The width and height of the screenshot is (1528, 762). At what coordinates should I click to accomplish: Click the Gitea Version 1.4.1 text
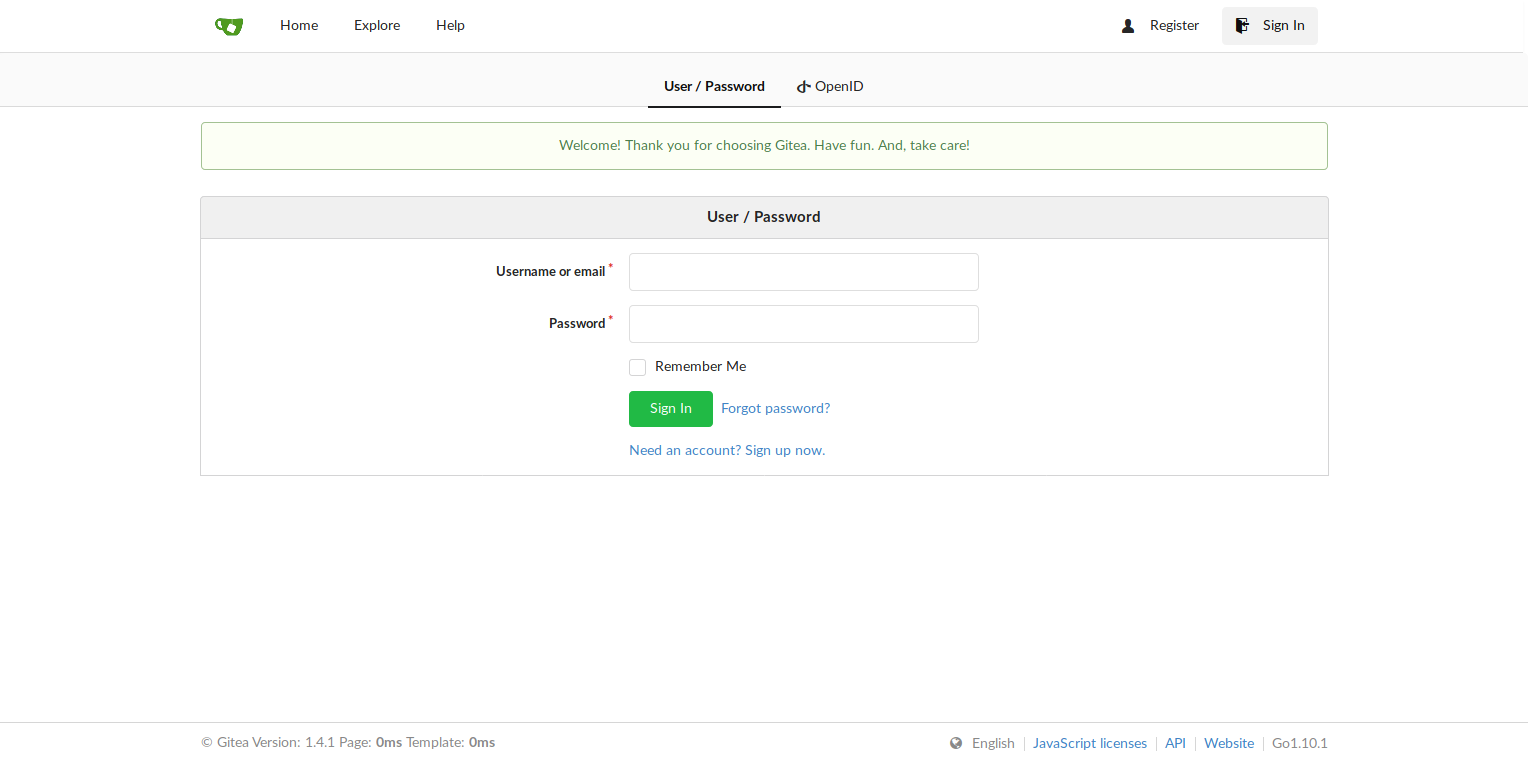coord(267,743)
